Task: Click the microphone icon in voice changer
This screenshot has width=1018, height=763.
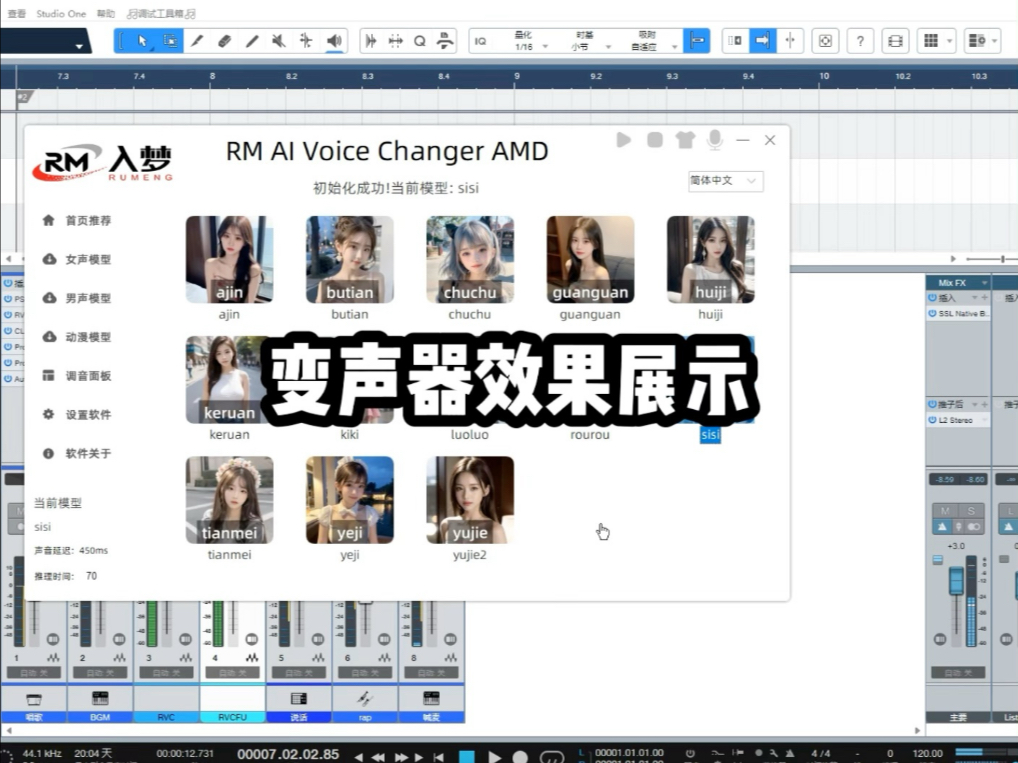Action: (715, 140)
